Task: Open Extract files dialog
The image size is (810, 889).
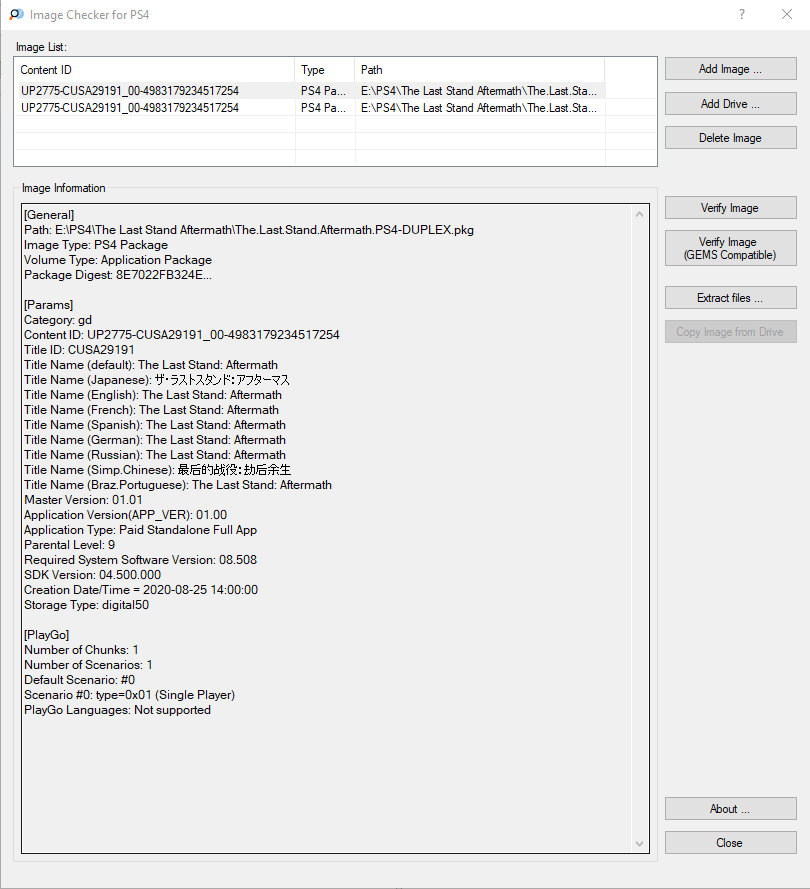Action: [x=731, y=298]
